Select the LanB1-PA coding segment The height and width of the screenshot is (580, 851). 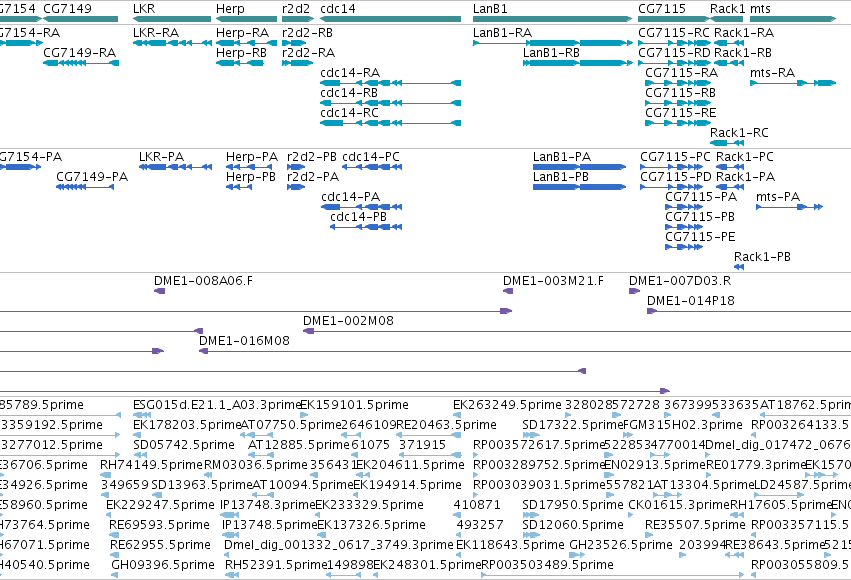tap(580, 167)
